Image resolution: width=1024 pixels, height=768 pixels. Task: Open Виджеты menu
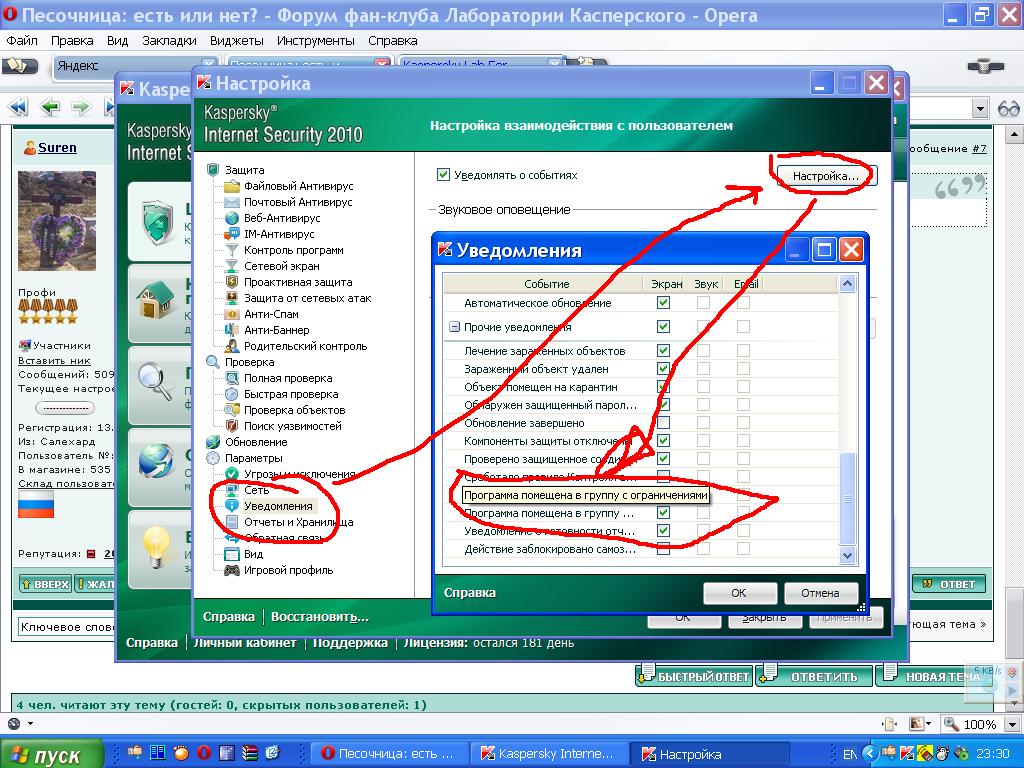[236, 40]
